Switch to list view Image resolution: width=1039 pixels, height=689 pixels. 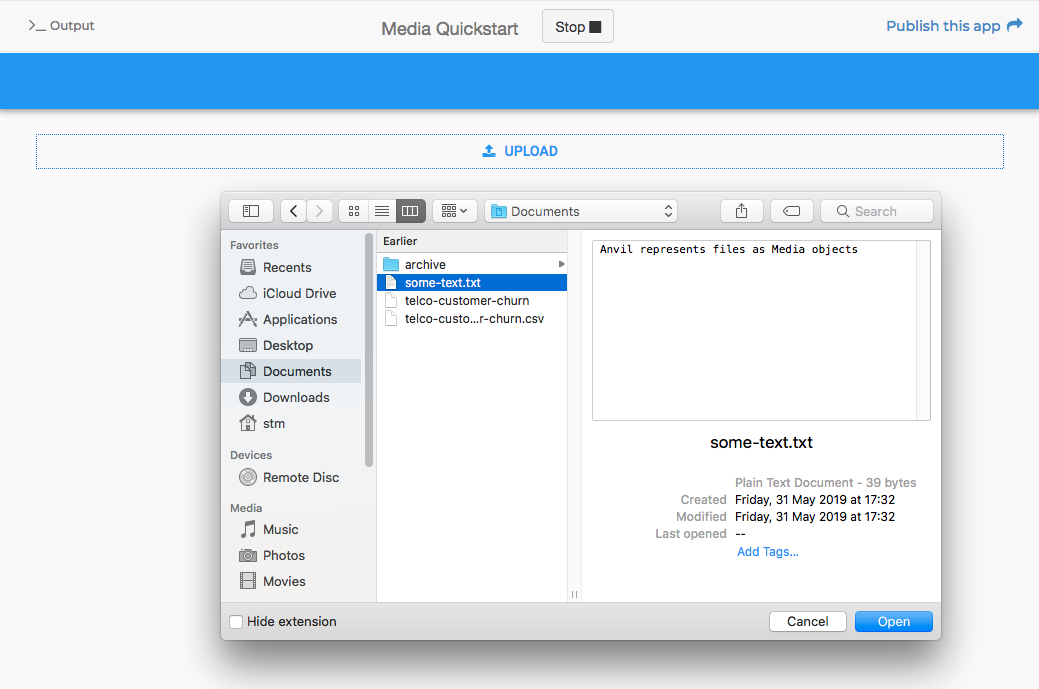[381, 211]
